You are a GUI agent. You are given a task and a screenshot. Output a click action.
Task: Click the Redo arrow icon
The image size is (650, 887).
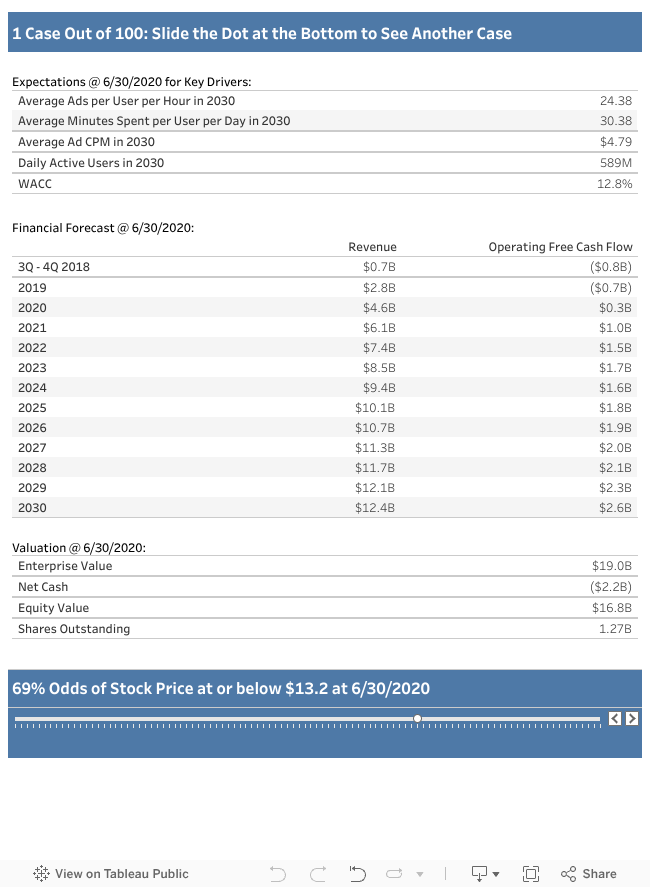coord(318,873)
